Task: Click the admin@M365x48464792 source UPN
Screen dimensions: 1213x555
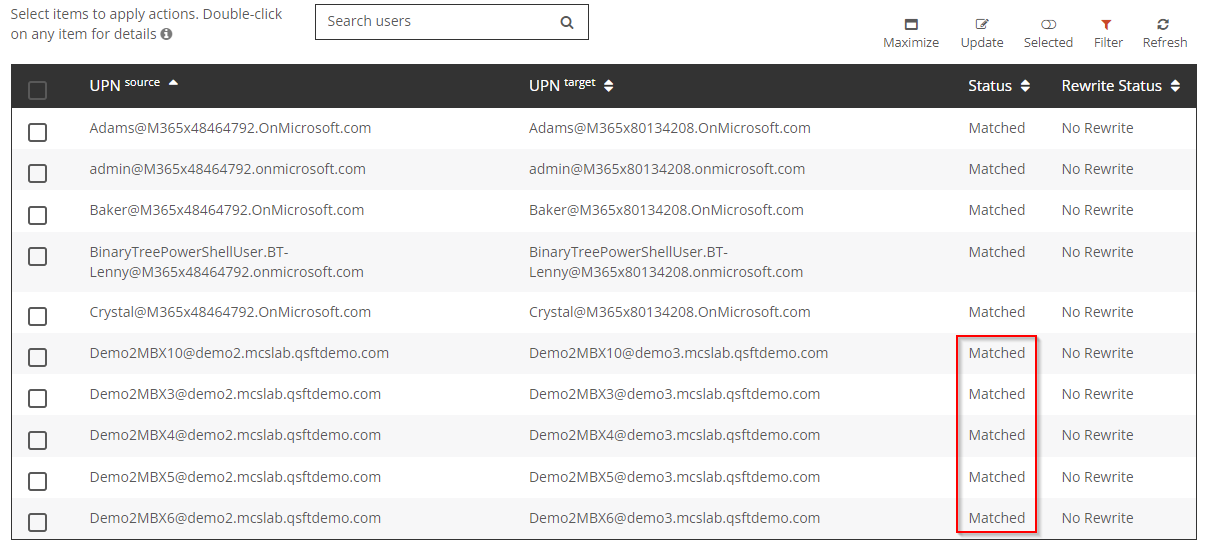Action: point(227,169)
